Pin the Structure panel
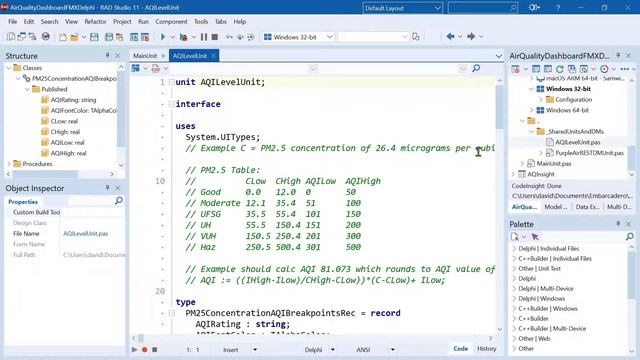The image size is (640, 360). click(107, 56)
